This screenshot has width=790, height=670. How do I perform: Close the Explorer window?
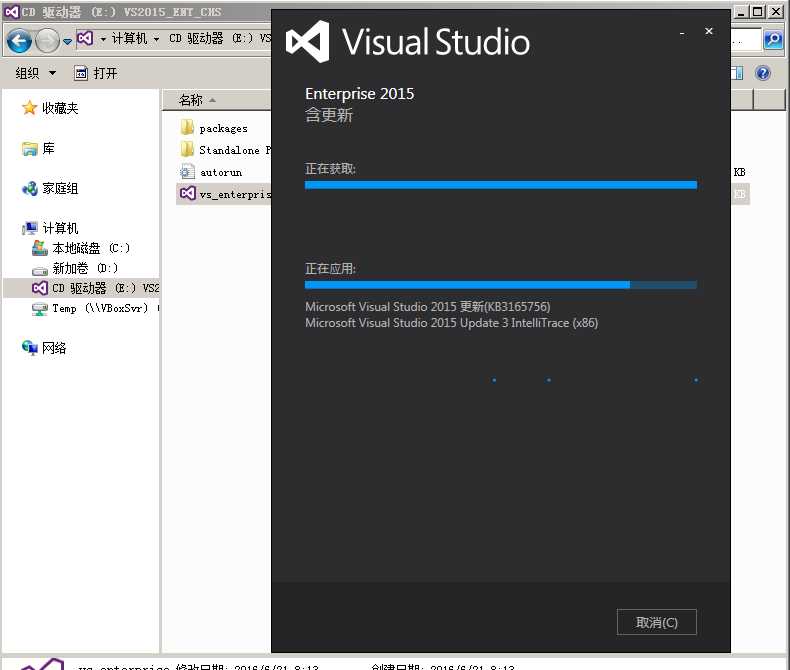775,12
